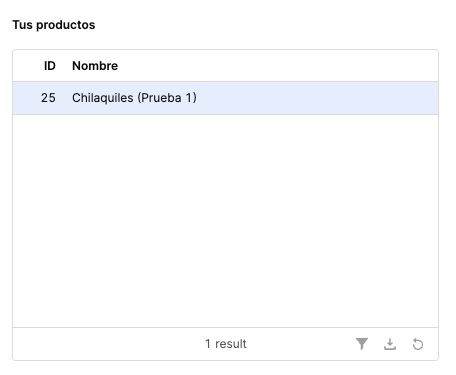Click the blank header area right of Nombre
The width and height of the screenshot is (456, 375).
click(x=277, y=66)
